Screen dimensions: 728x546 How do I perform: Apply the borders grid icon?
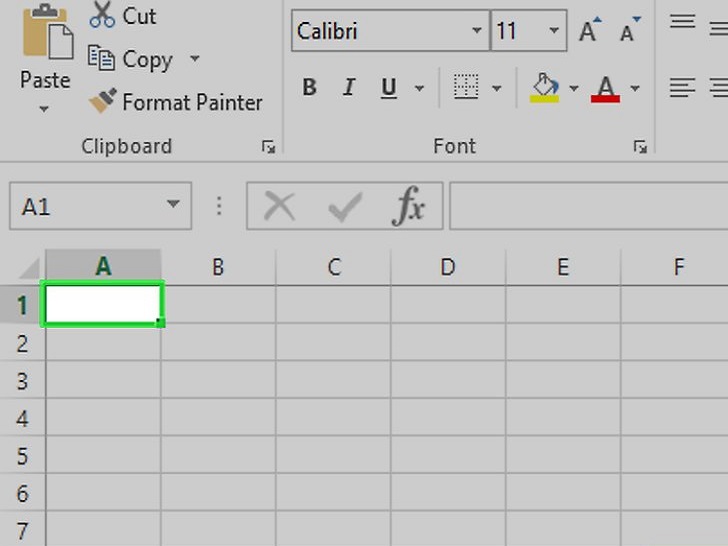[x=466, y=87]
